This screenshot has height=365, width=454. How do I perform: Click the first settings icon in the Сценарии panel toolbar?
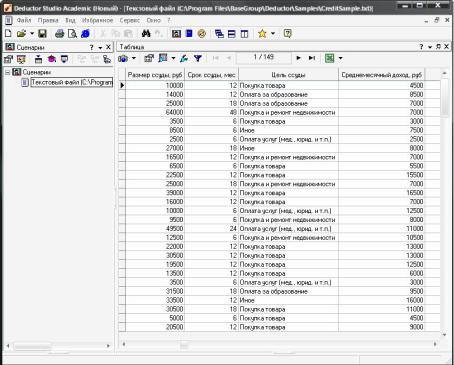(x=8, y=59)
